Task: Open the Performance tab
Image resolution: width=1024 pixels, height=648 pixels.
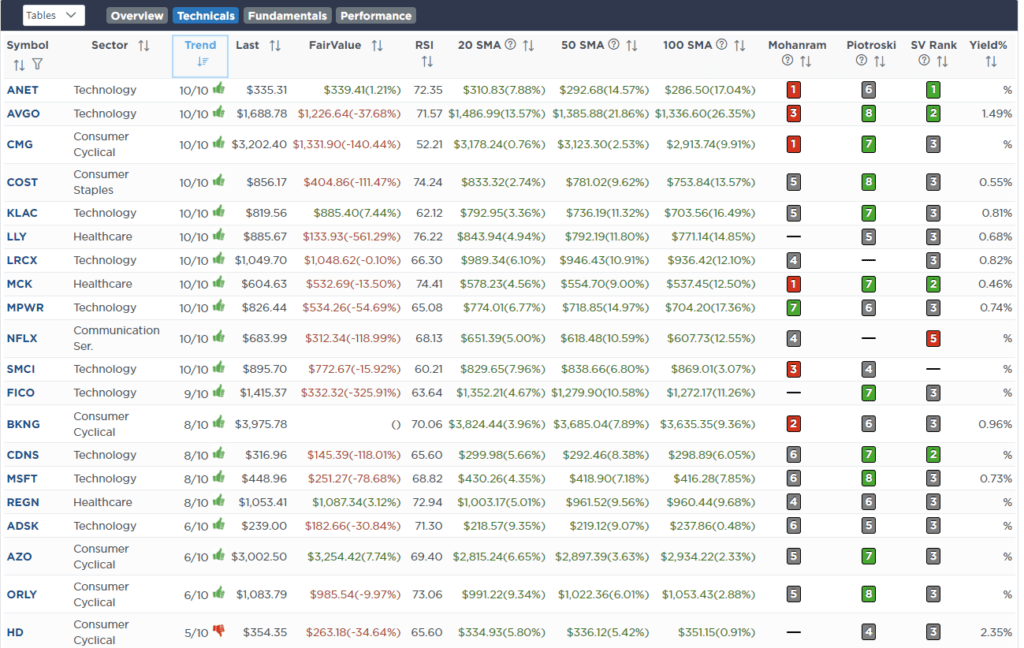Action: tap(375, 15)
